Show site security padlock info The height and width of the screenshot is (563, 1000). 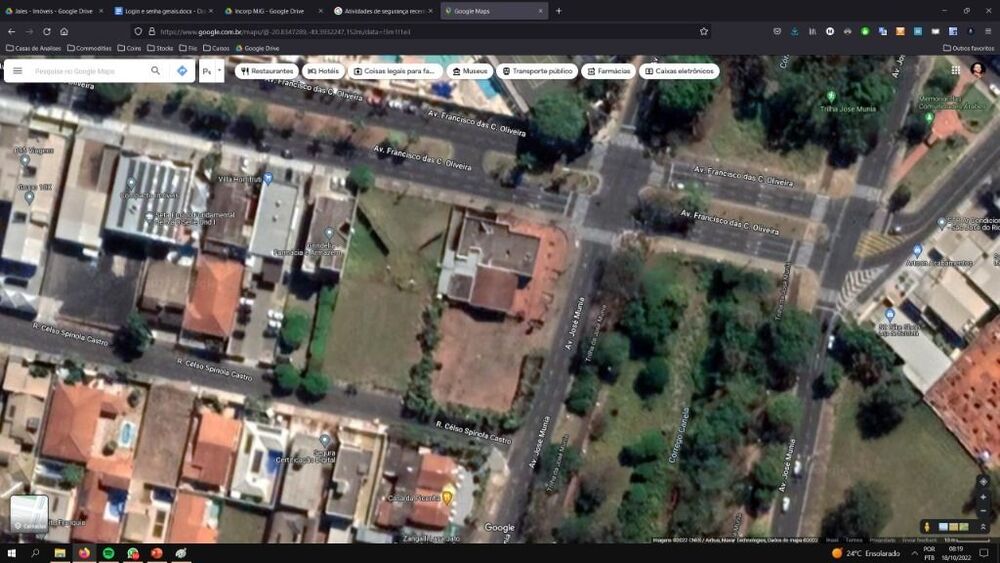(x=152, y=31)
